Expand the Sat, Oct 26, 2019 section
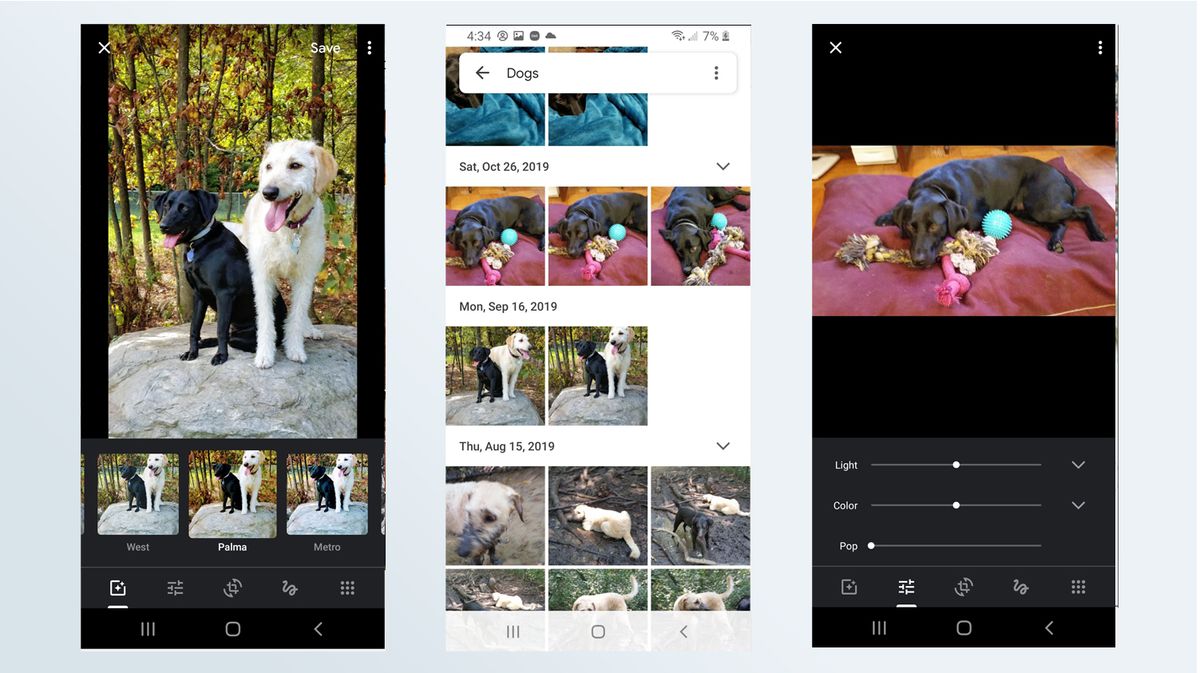The width and height of the screenshot is (1200, 673). pyautogui.click(x=722, y=166)
